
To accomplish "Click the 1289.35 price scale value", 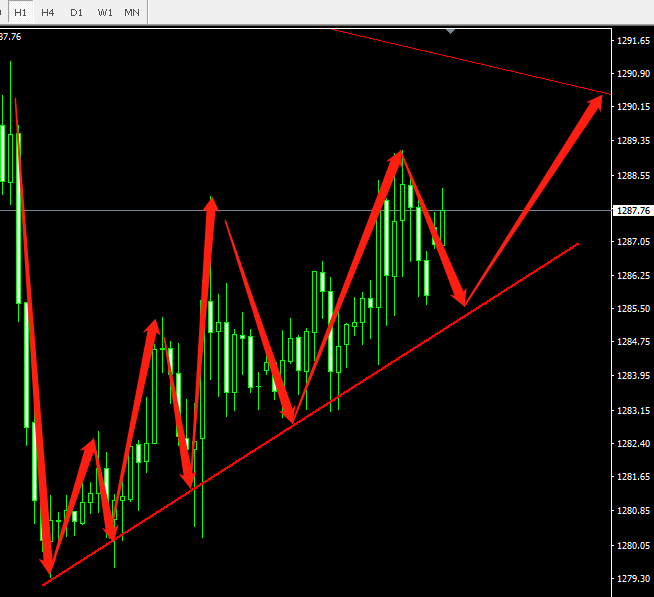I will coord(633,141).
